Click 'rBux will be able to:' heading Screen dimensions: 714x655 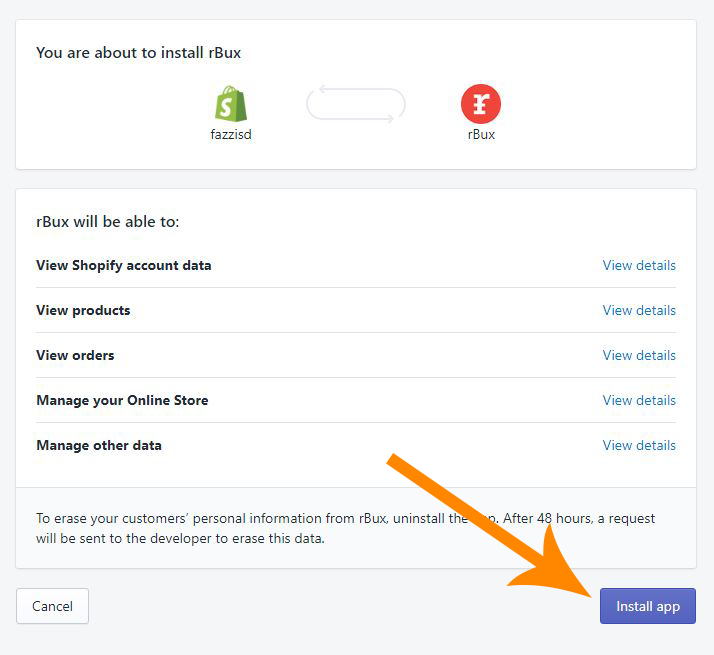[107, 222]
